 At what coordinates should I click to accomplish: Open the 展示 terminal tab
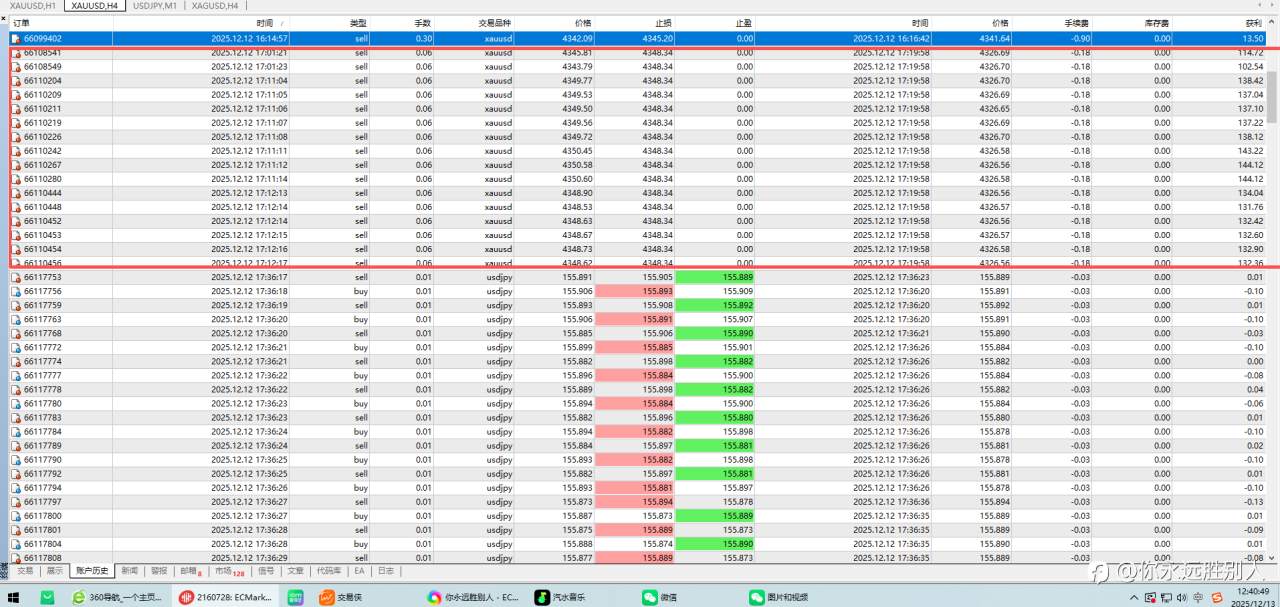tap(54, 571)
